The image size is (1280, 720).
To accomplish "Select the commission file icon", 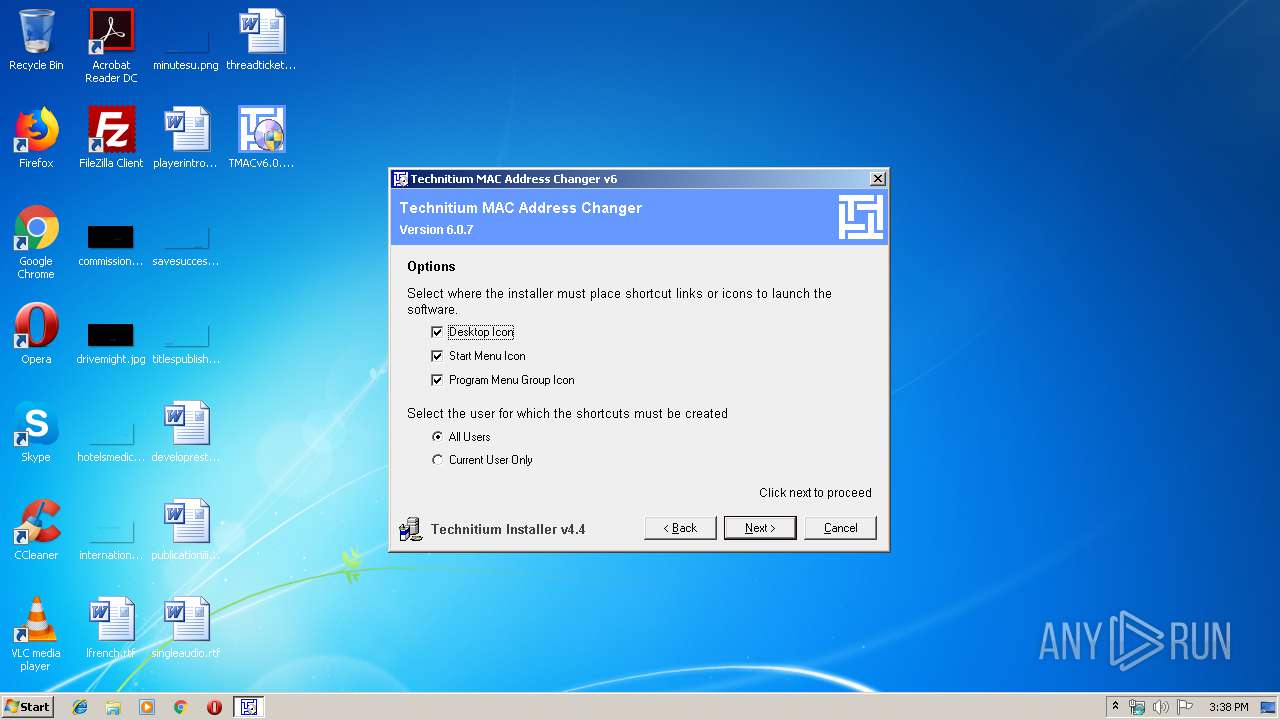I will pyautogui.click(x=111, y=243).
